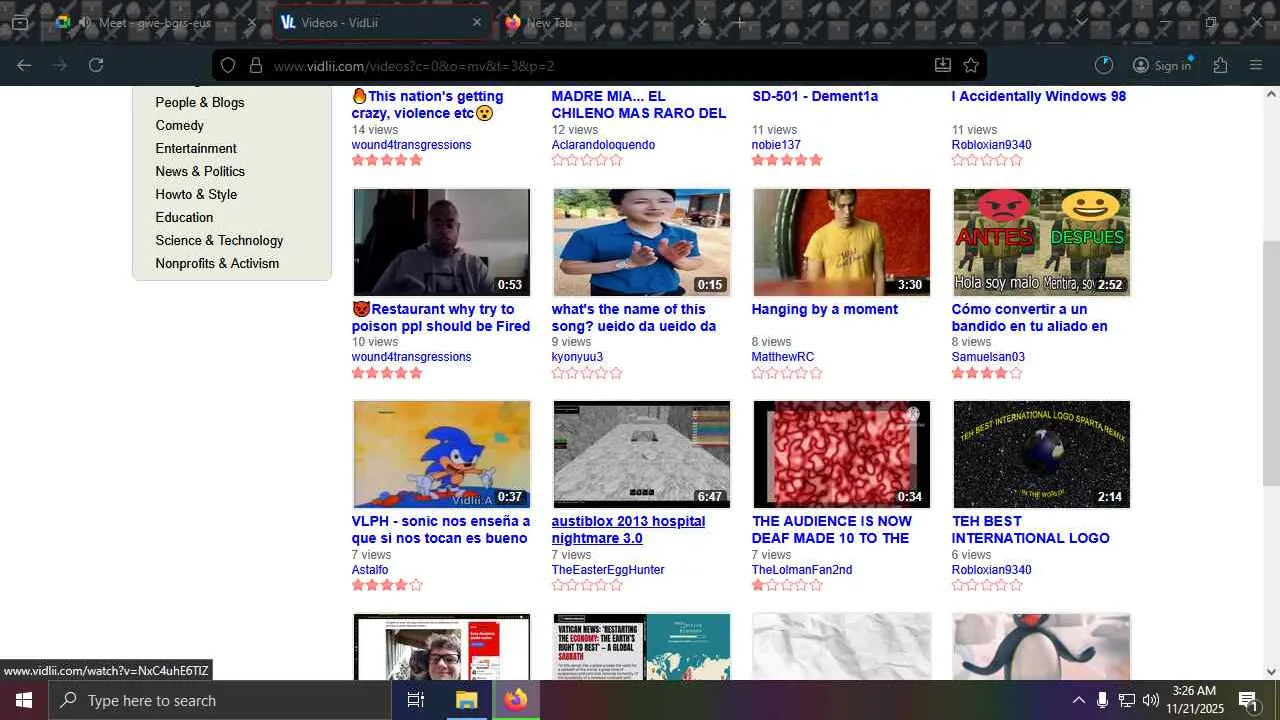Open 'austiblox 2013 hospital nightmare 3.0' link
This screenshot has width=1280, height=720.
coord(628,529)
